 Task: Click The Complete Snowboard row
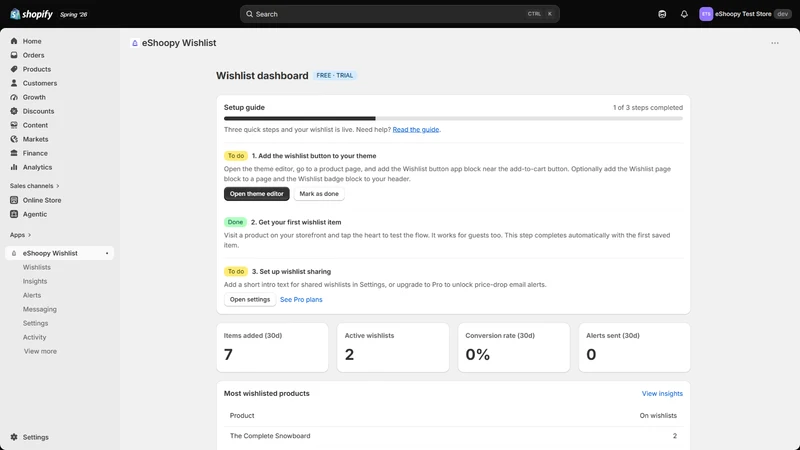pos(453,436)
